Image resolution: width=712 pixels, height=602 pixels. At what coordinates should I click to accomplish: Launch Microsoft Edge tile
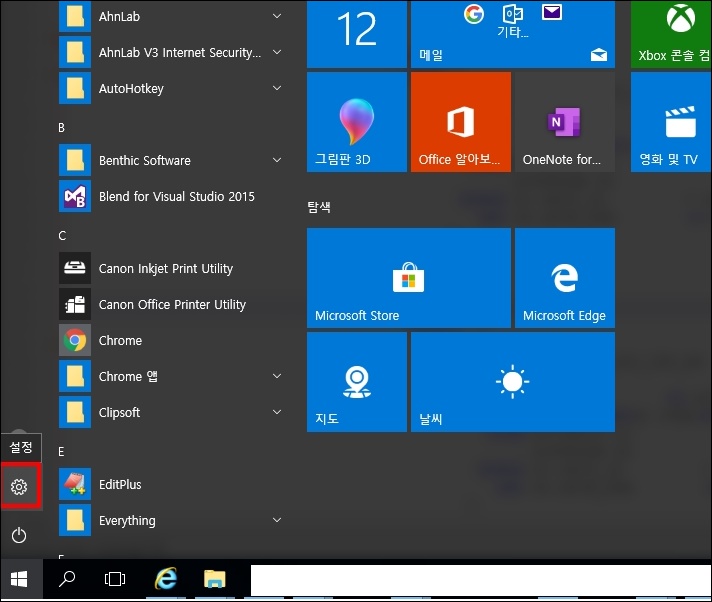tap(565, 278)
